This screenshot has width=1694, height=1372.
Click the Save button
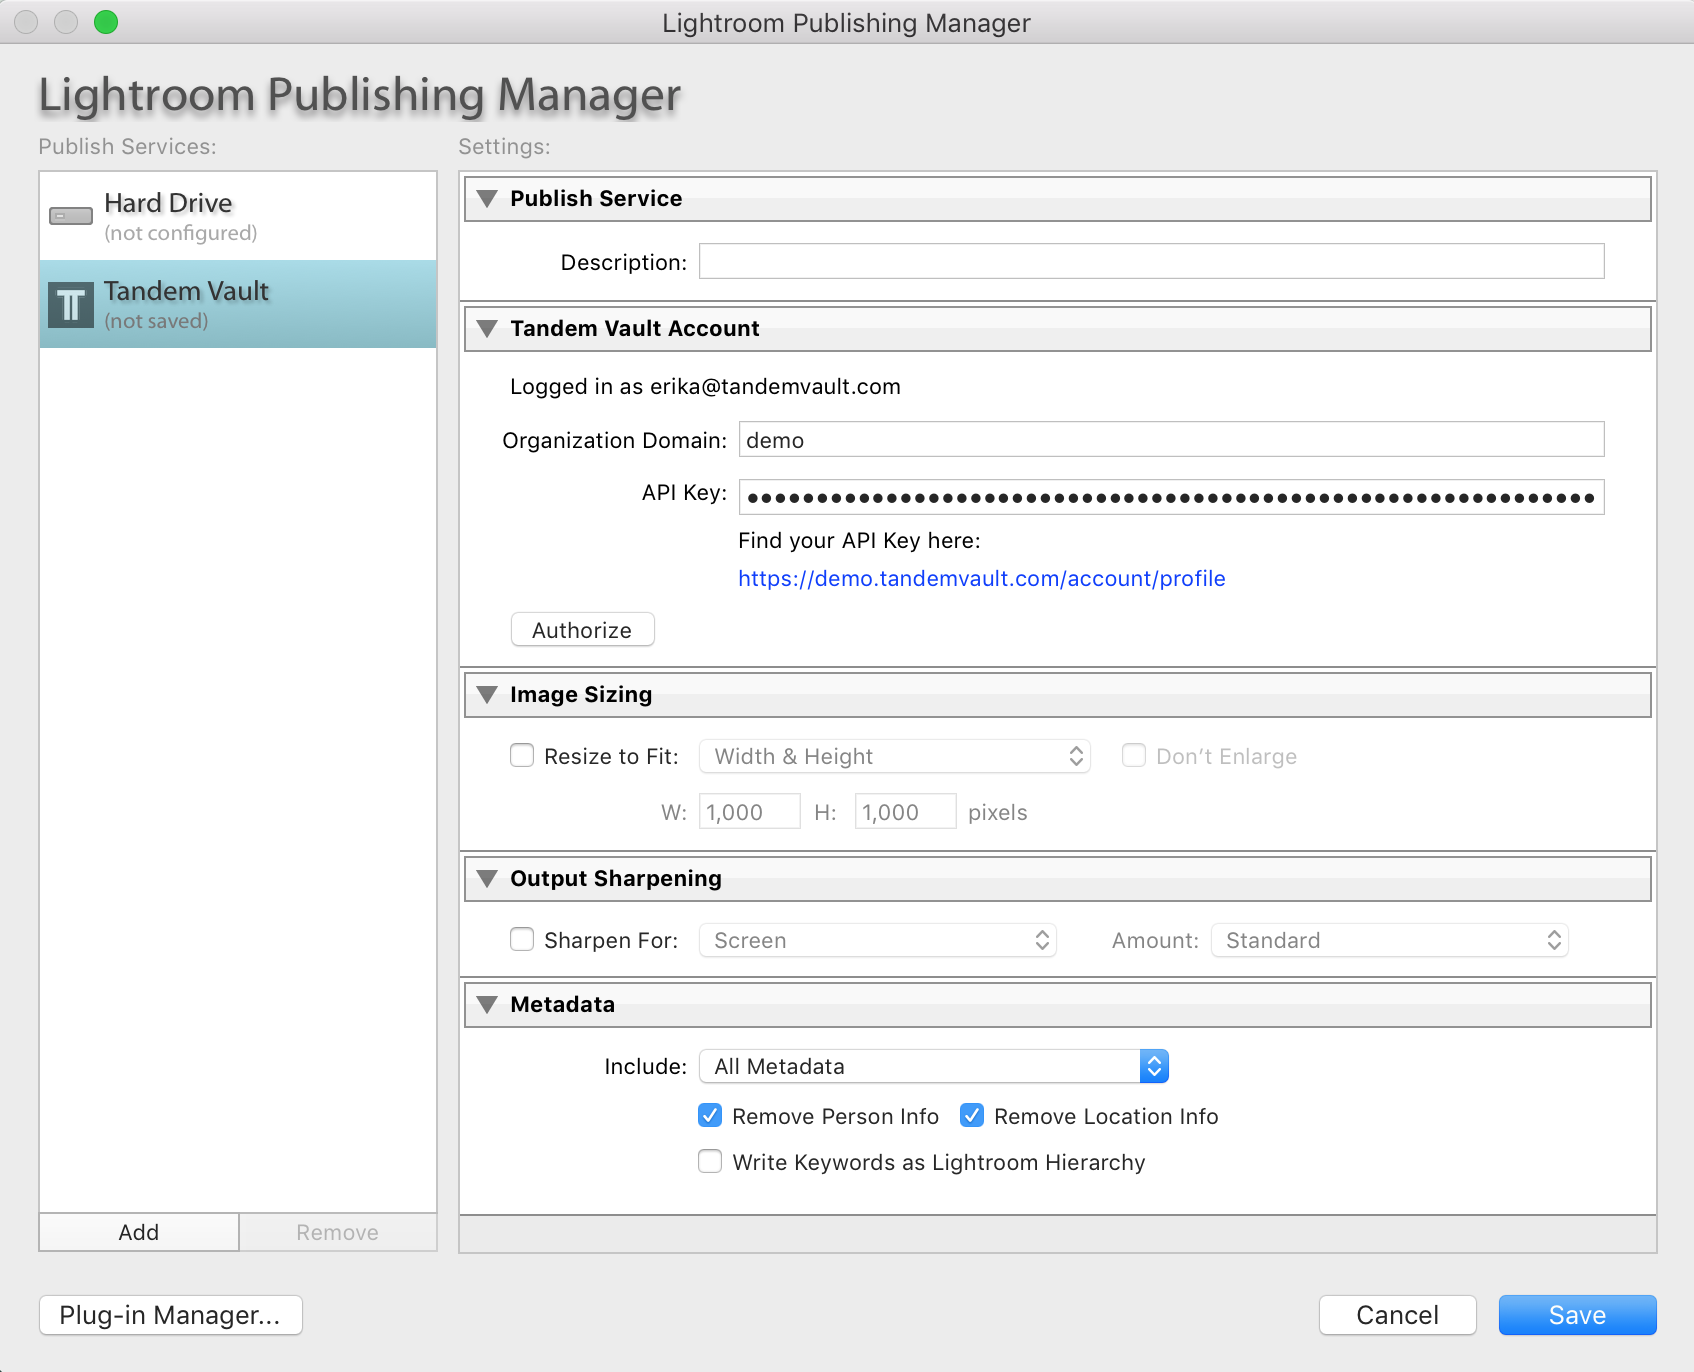point(1578,1315)
